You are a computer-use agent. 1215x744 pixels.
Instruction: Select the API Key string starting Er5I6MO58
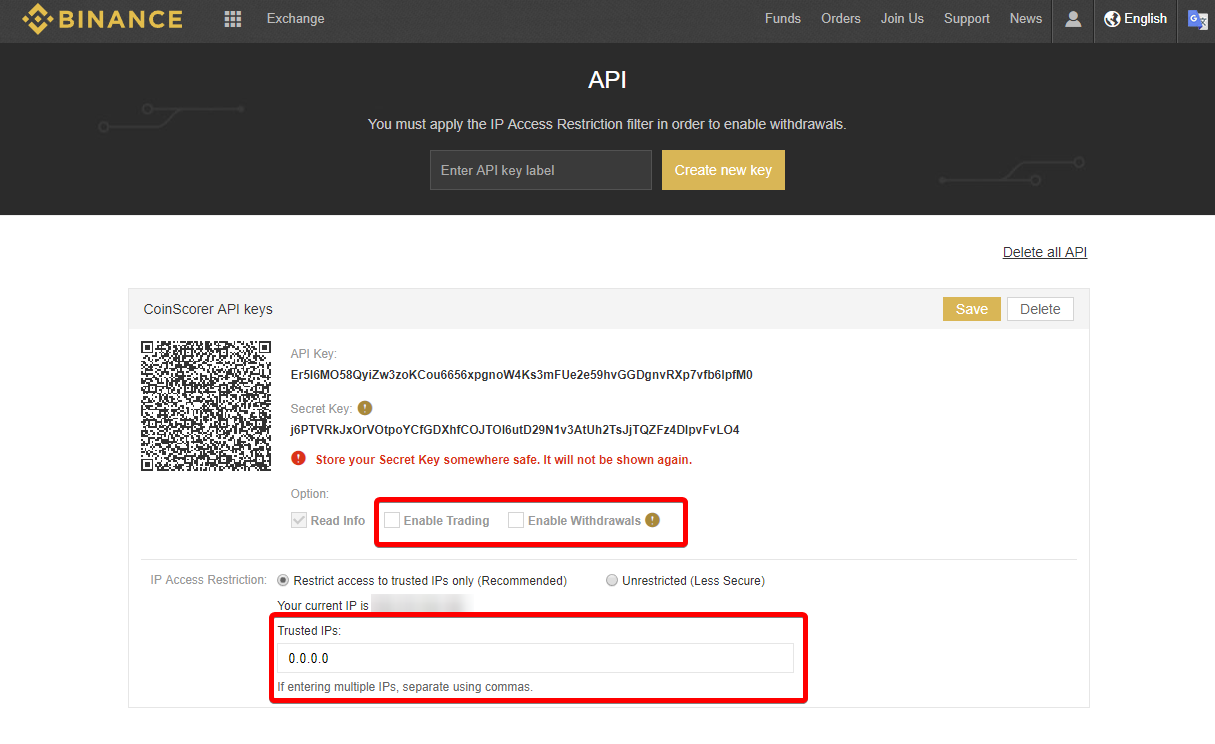(522, 375)
